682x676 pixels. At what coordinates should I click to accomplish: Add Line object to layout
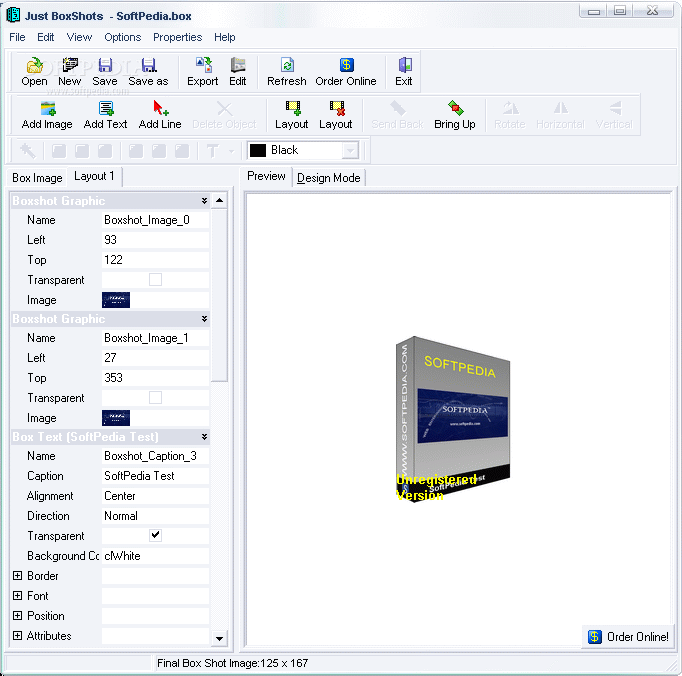tap(160, 115)
